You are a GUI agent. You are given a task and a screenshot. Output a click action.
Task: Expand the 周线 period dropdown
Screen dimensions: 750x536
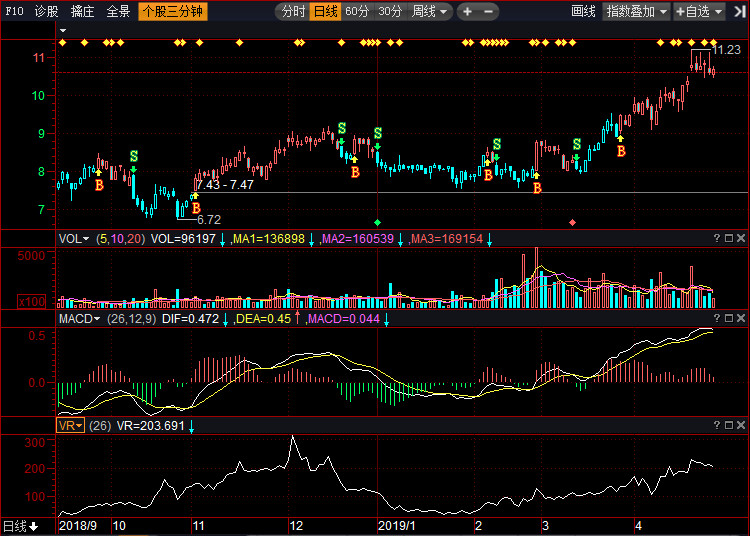431,12
